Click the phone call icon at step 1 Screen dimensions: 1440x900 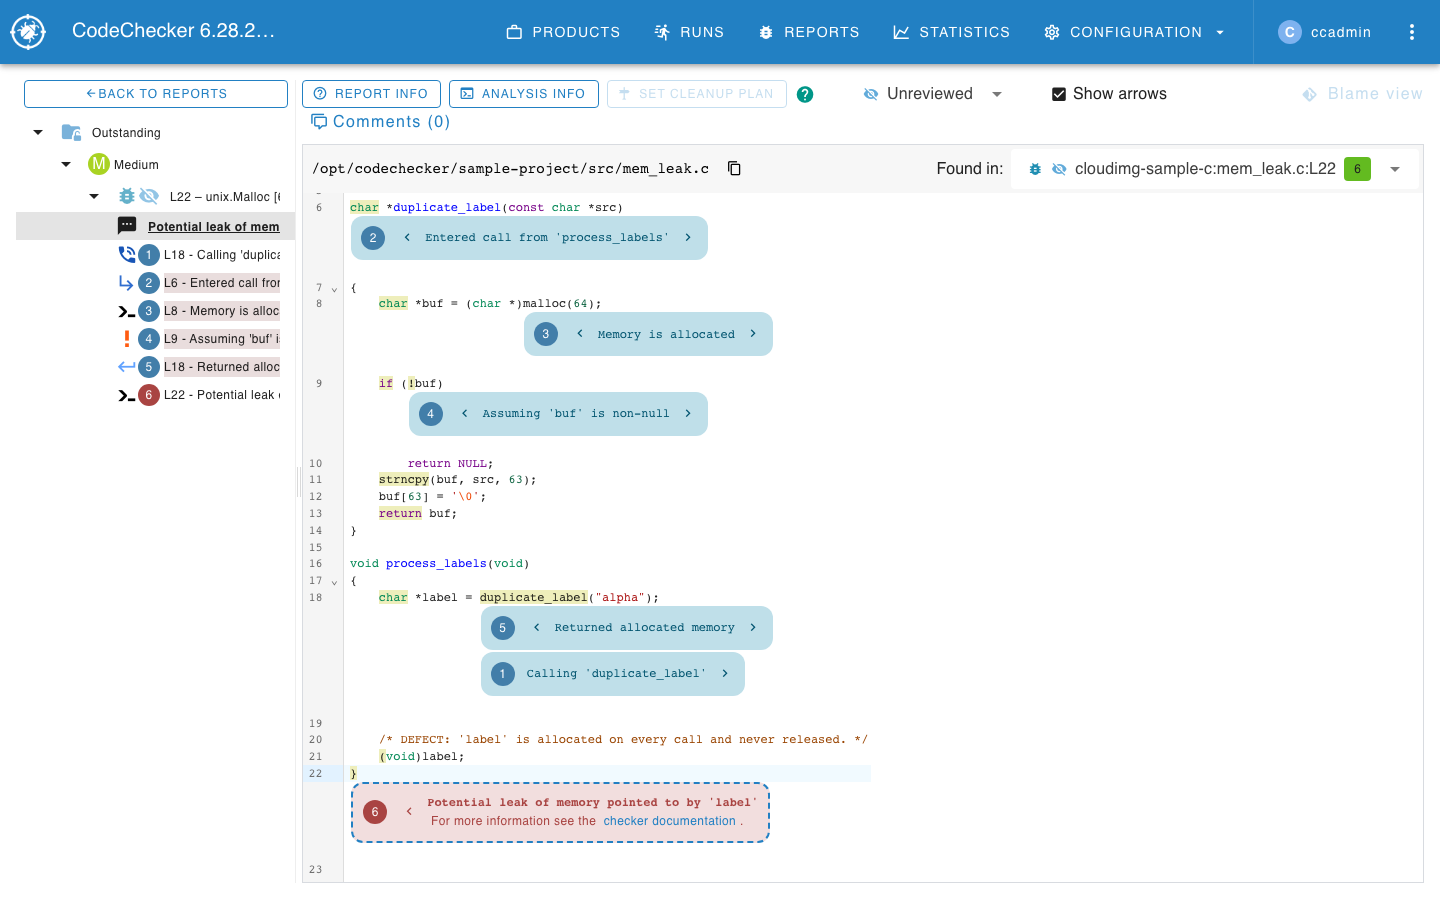pos(127,254)
